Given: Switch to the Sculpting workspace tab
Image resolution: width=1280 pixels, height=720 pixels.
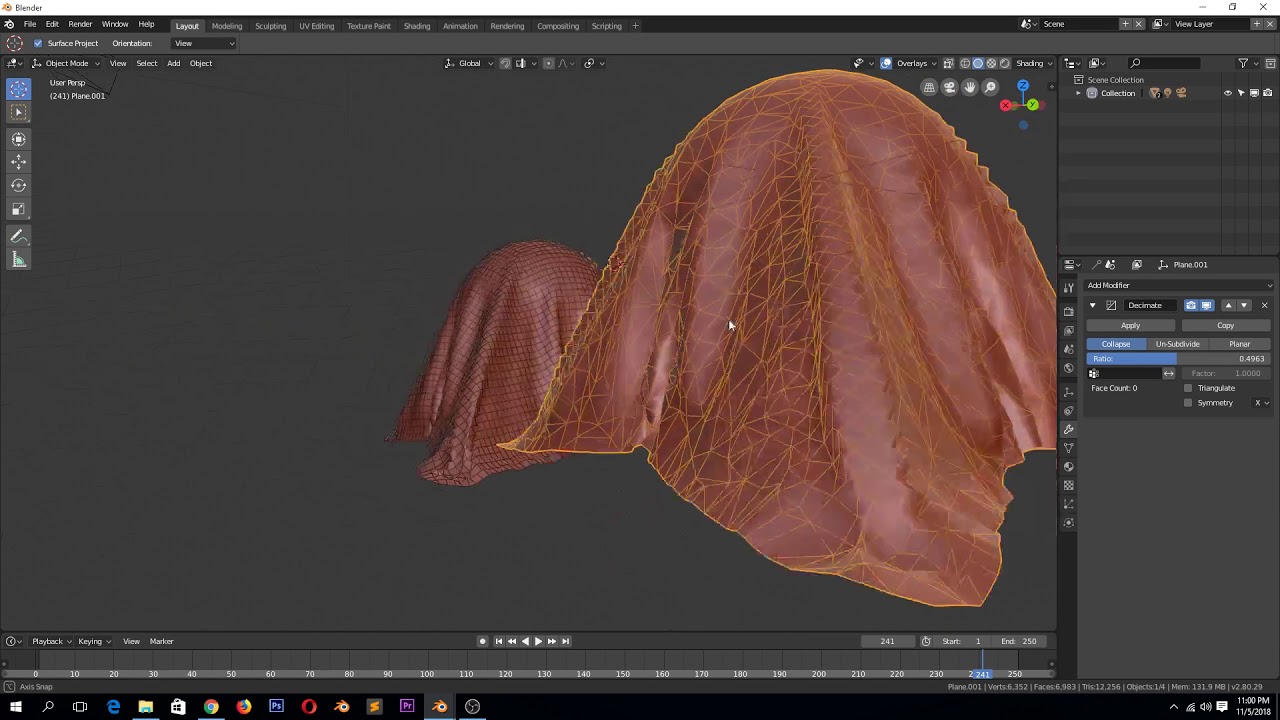Looking at the screenshot, I should (x=270, y=26).
